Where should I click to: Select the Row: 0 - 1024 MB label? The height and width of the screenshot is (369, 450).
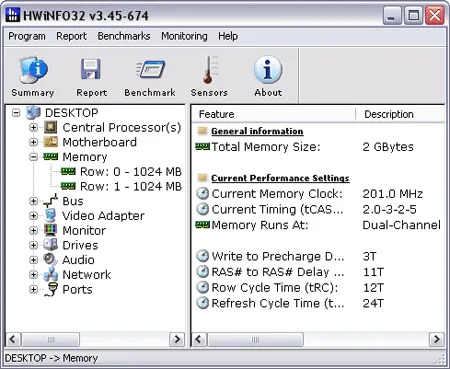click(x=131, y=171)
